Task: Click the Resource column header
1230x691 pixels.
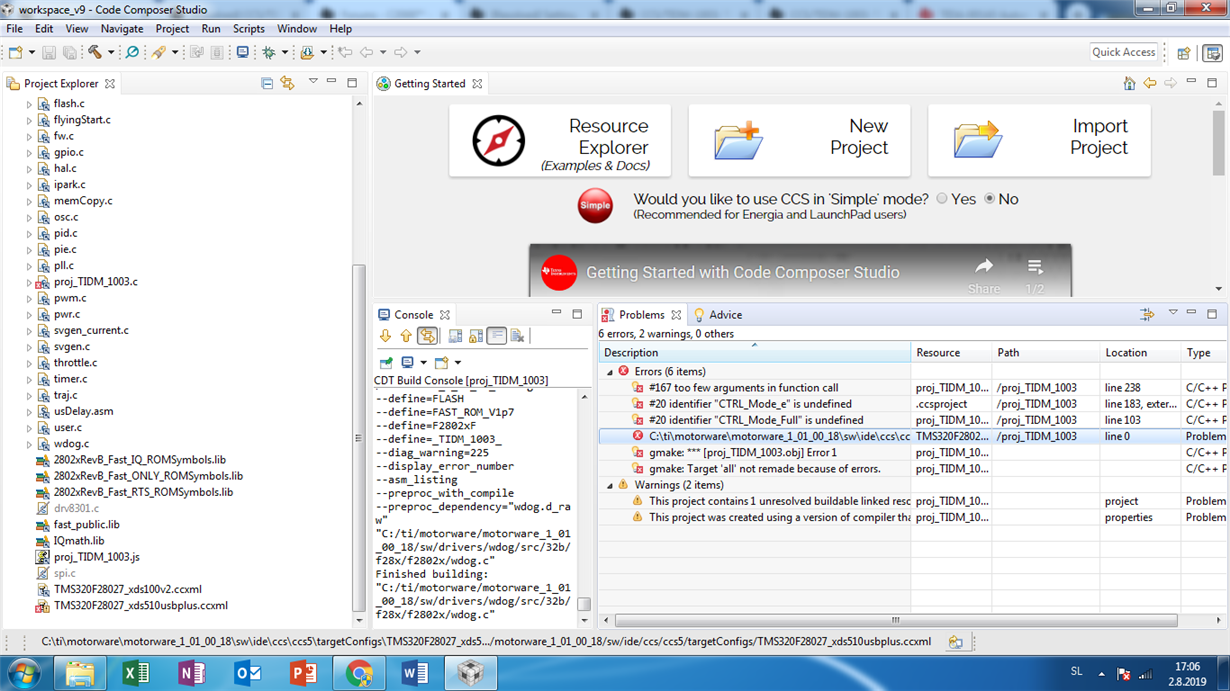Action: click(951, 353)
